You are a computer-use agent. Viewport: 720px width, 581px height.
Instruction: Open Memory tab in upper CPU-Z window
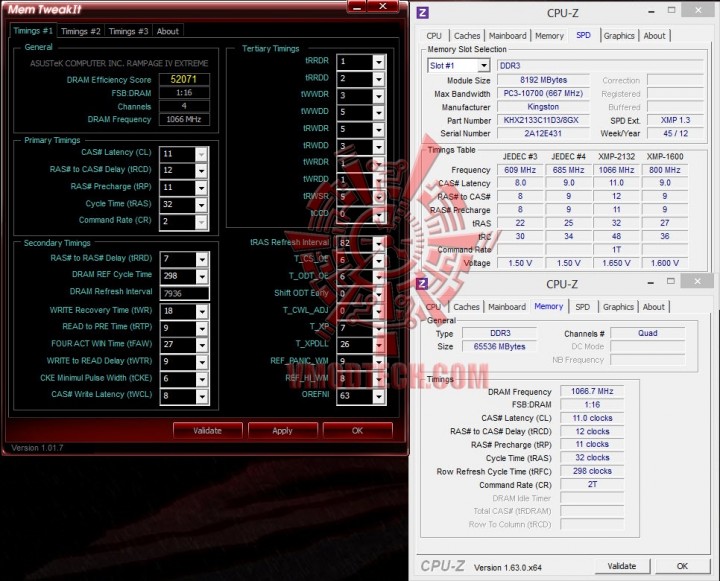tap(549, 36)
